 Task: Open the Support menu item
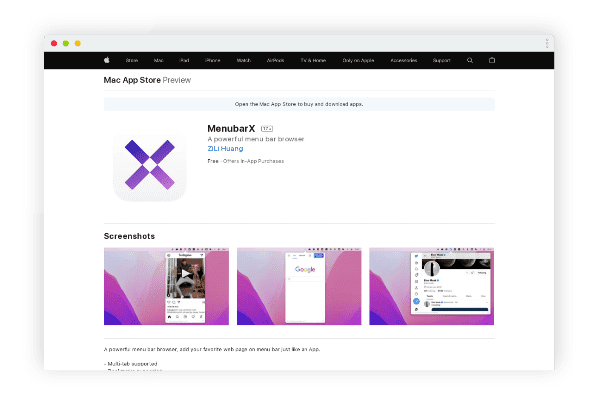[x=442, y=60]
